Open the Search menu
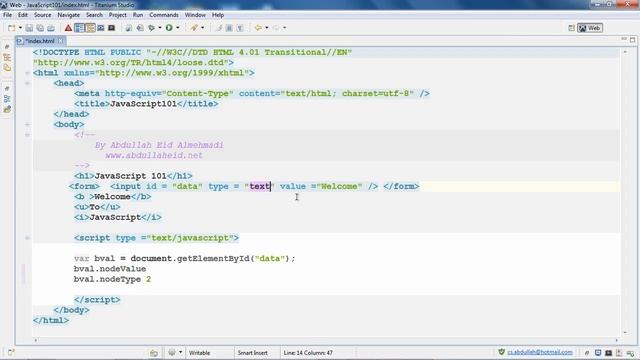The height and width of the screenshot is (360, 640). click(x=94, y=15)
